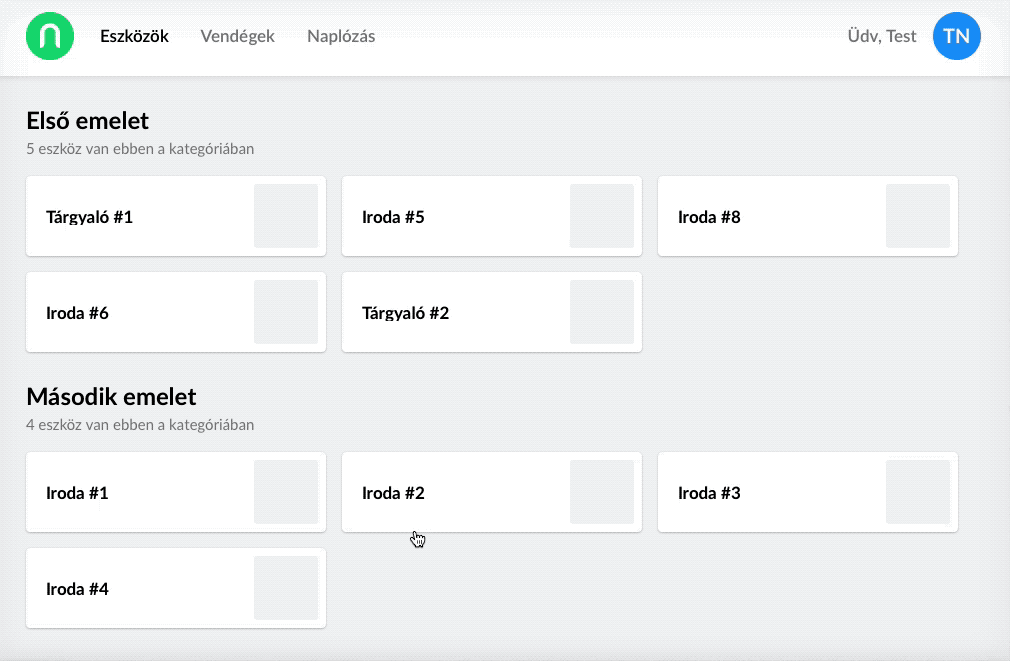The image size is (1010, 661).
Task: Select the Iroda #4 device card
Action: point(140,589)
